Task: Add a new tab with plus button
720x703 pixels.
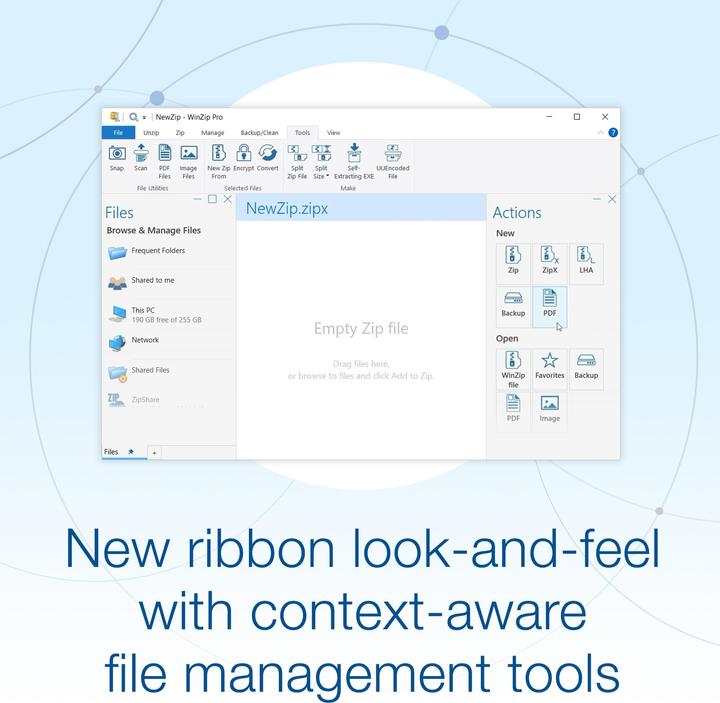Action: (x=154, y=453)
